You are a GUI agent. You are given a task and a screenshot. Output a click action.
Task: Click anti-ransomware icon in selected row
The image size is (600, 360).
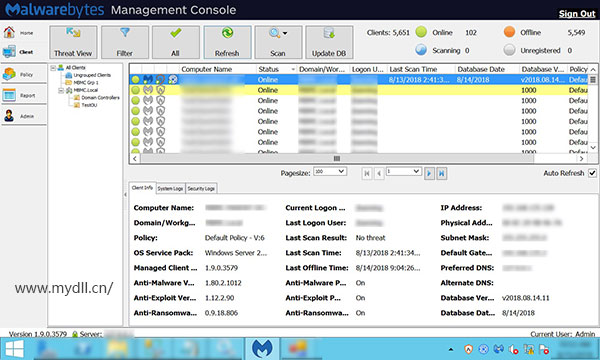(173, 79)
